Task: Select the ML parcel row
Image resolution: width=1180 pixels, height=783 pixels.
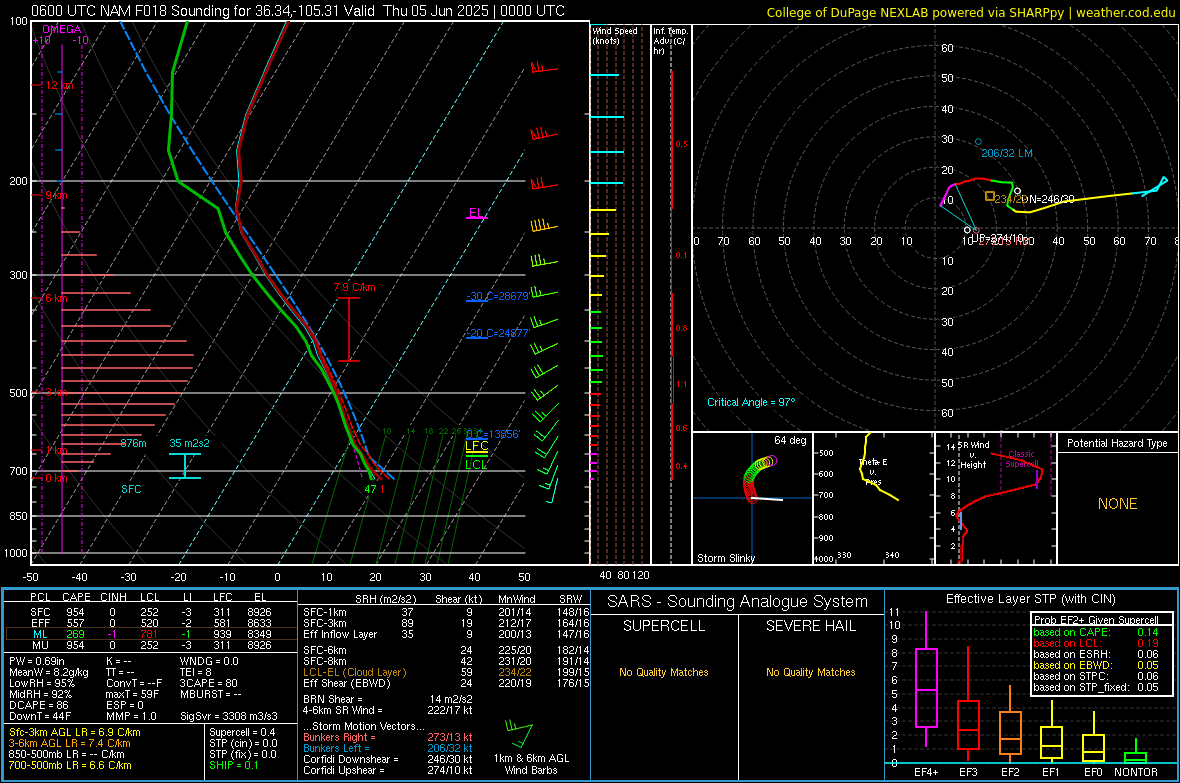Action: [x=149, y=635]
